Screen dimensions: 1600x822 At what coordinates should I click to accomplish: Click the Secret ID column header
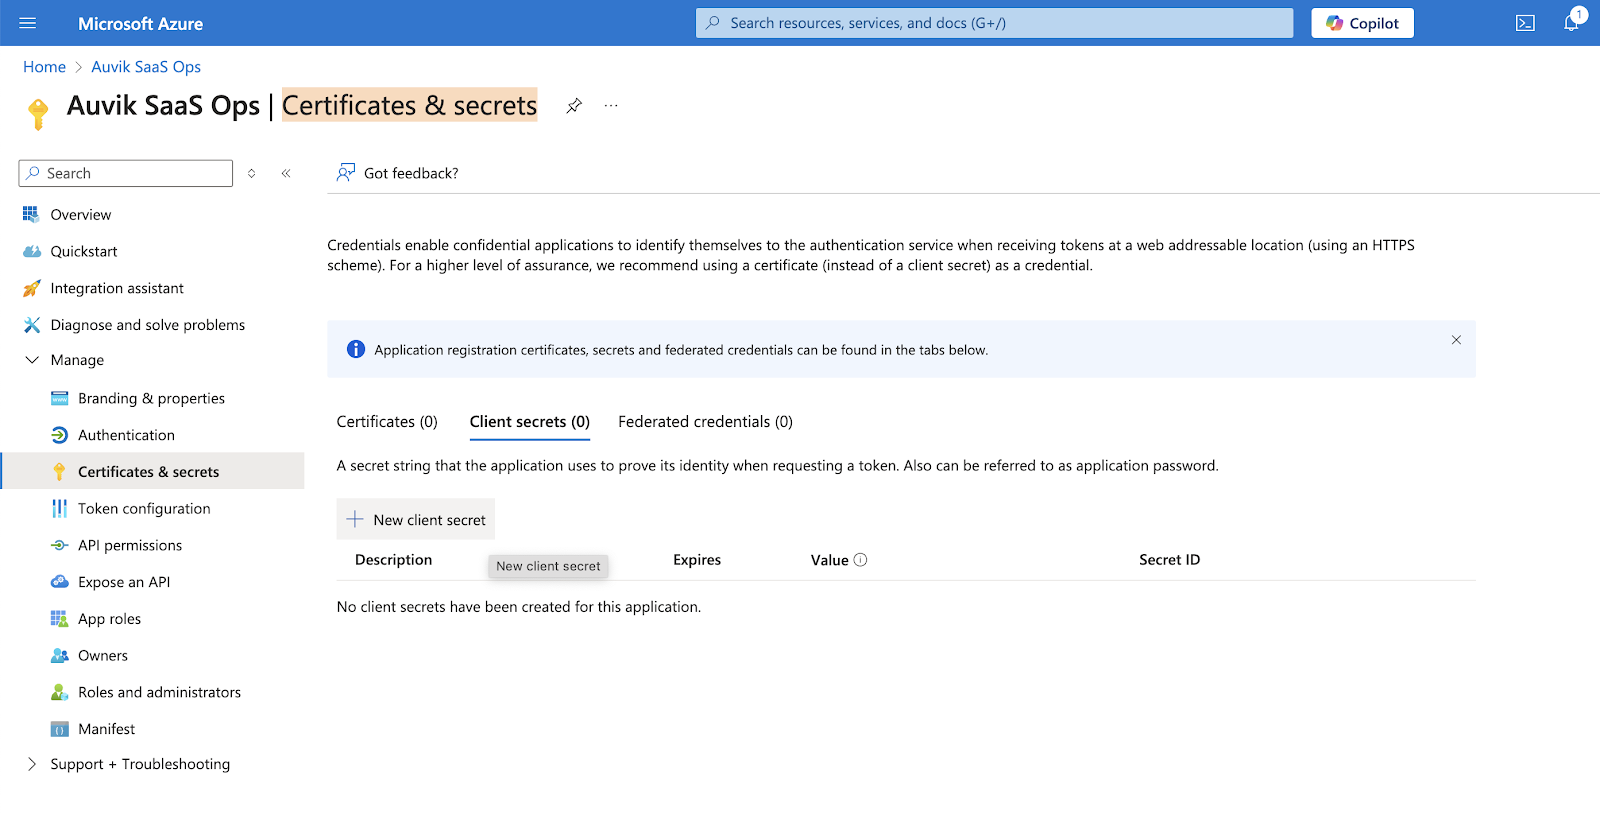tap(1169, 560)
